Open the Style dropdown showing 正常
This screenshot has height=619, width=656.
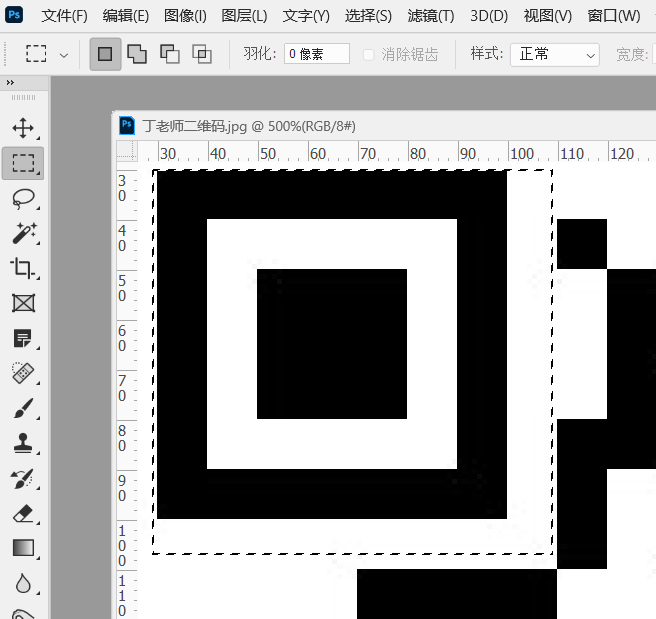(x=555, y=55)
